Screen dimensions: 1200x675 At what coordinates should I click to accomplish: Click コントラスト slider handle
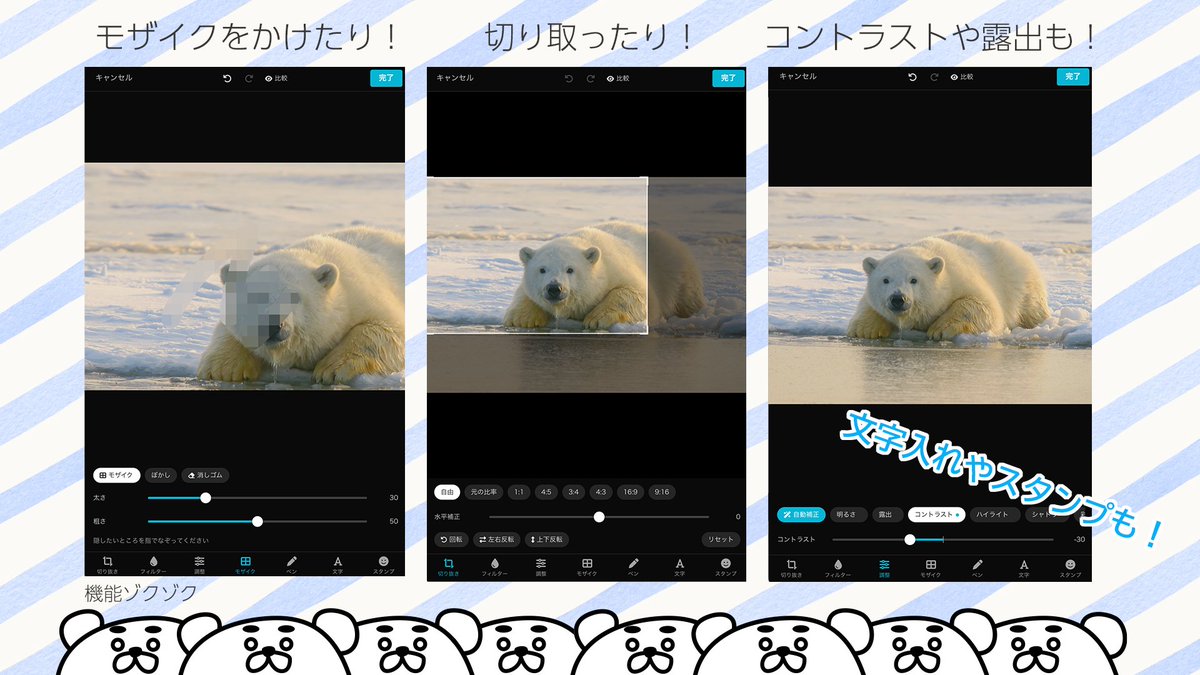pyautogui.click(x=910, y=539)
